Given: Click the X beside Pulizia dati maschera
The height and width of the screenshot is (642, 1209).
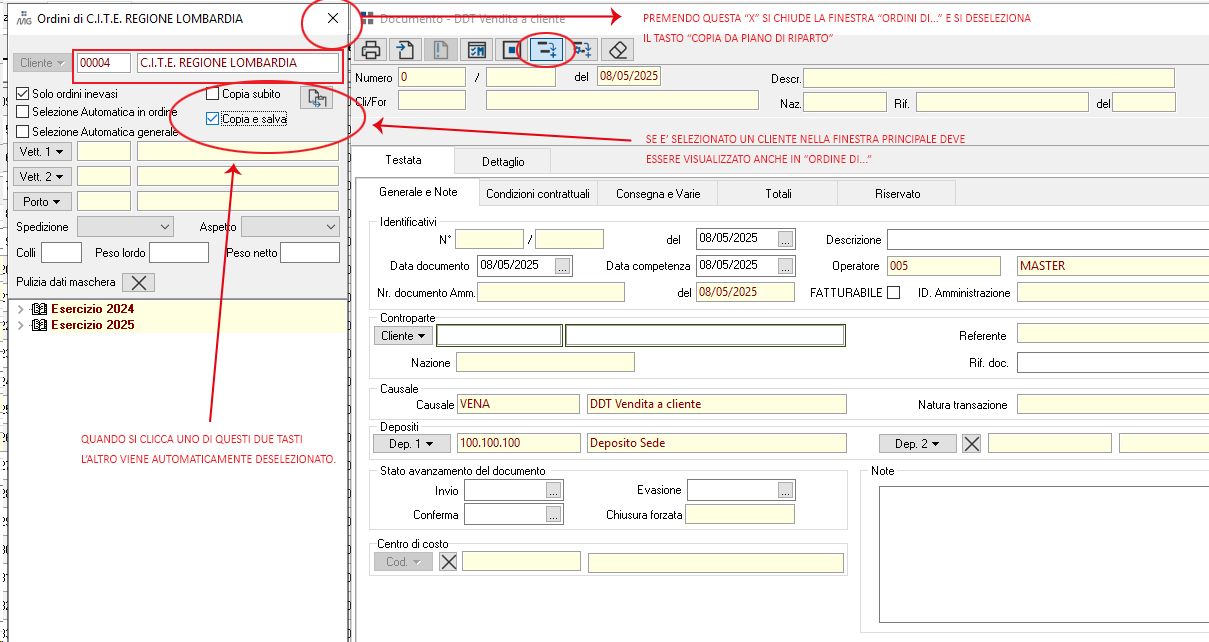Looking at the screenshot, I should click(138, 282).
